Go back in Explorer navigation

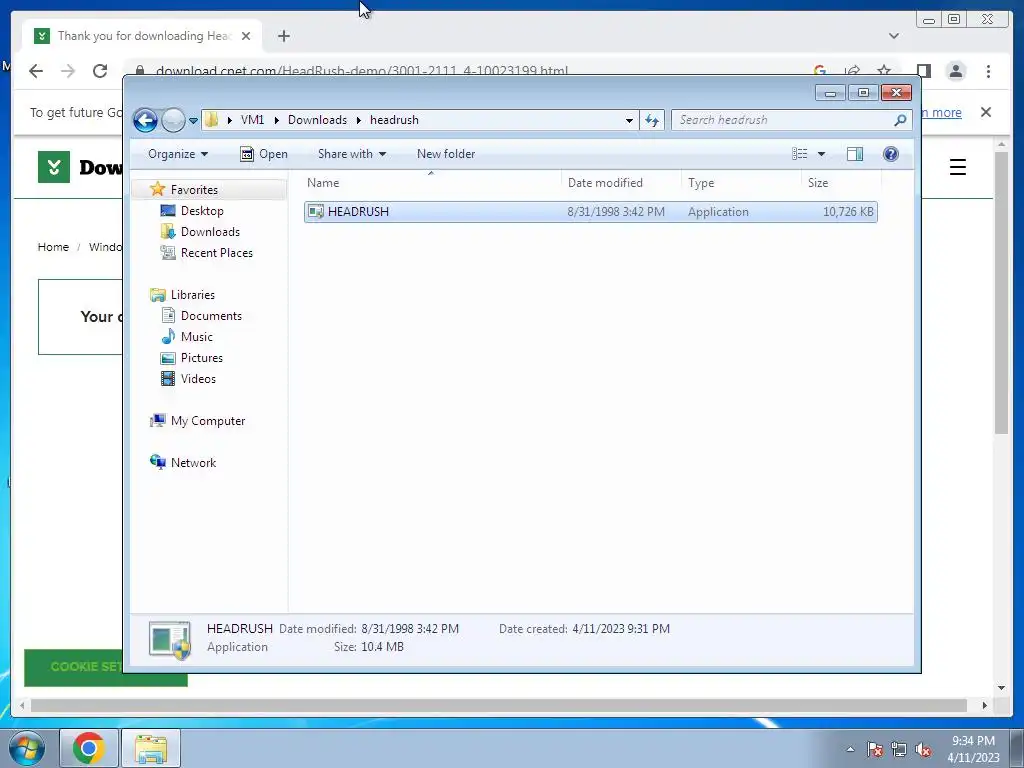pos(145,120)
